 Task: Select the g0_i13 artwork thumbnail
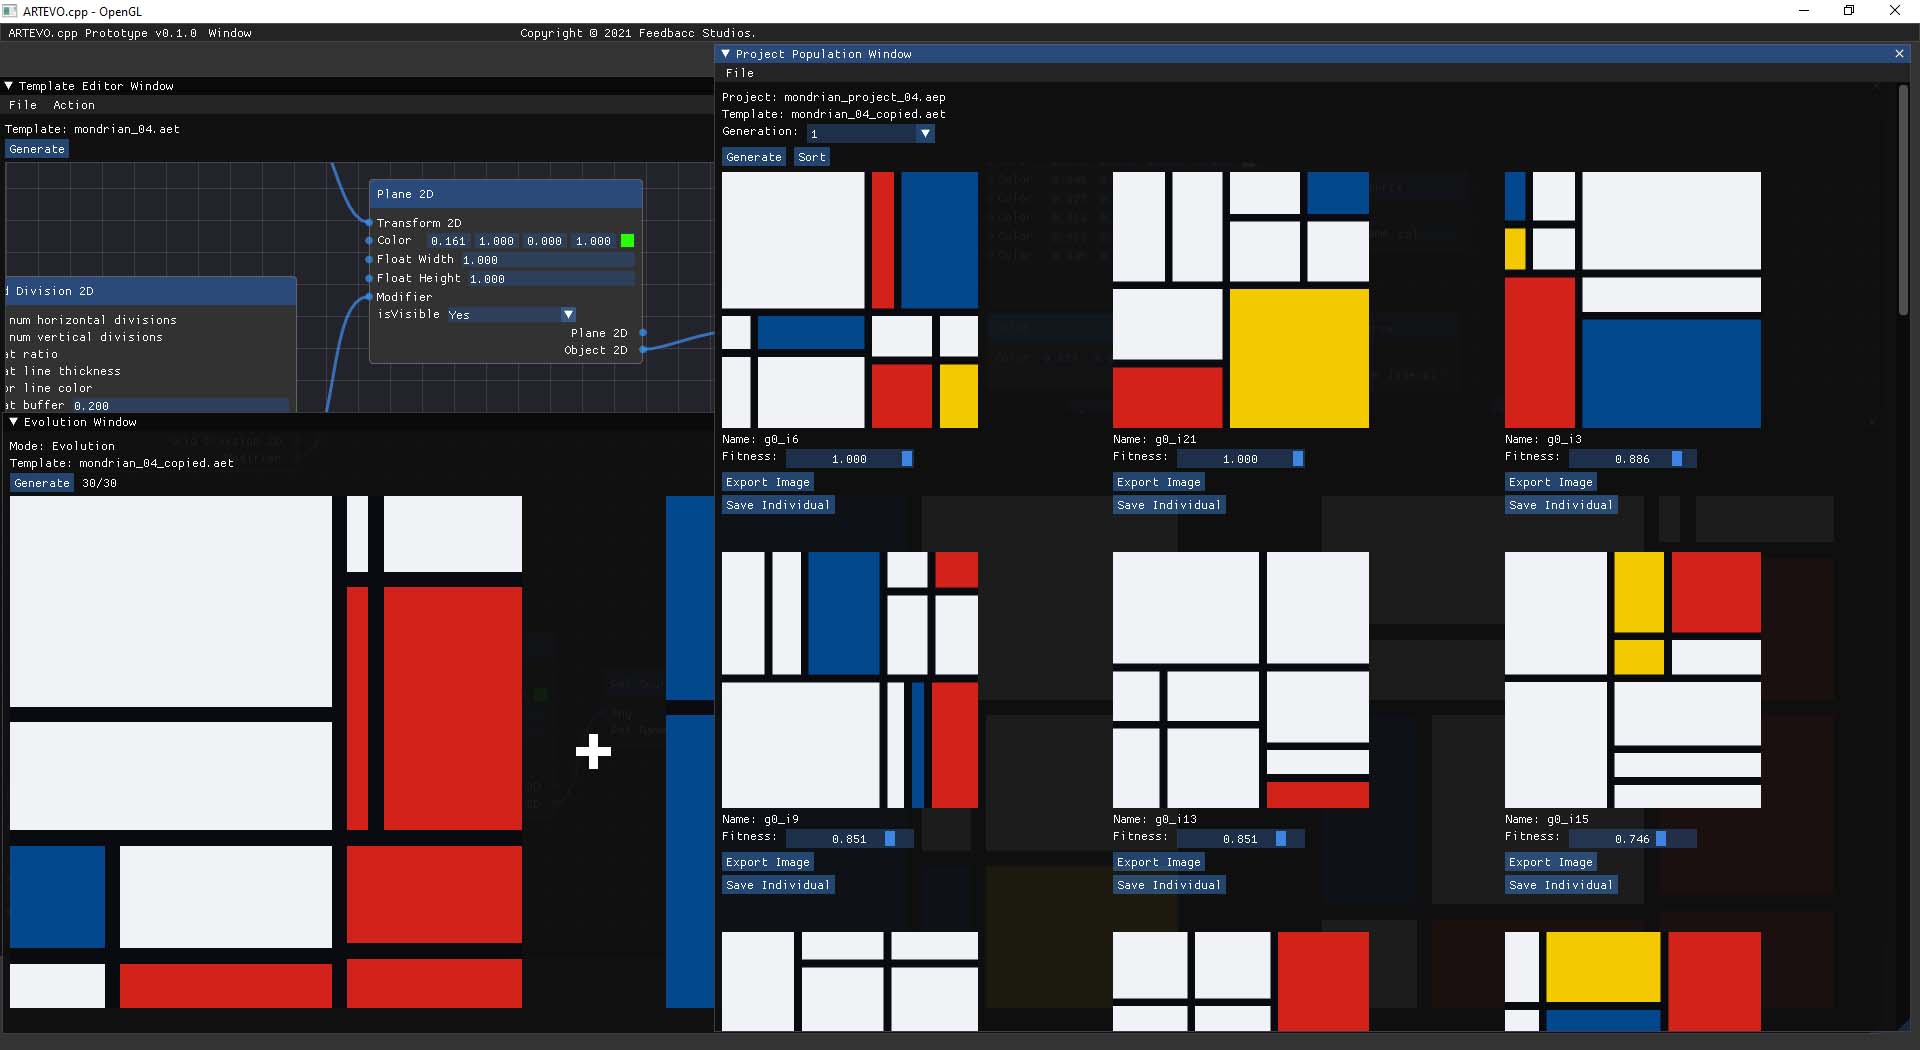(1241, 680)
